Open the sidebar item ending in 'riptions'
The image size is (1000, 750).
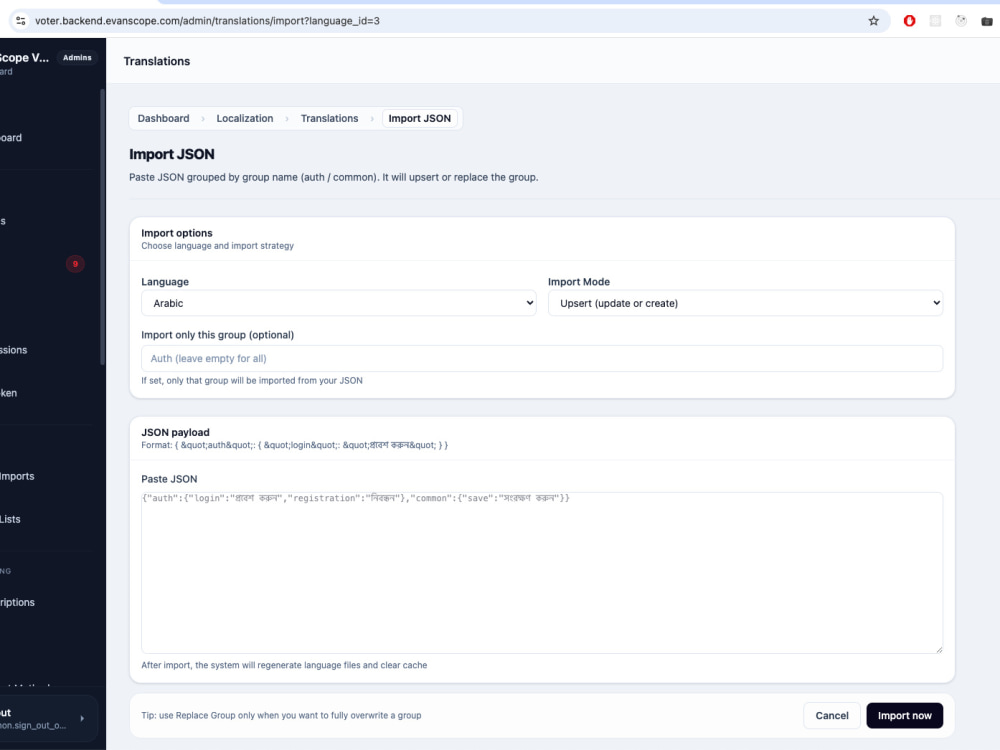coord(17,602)
